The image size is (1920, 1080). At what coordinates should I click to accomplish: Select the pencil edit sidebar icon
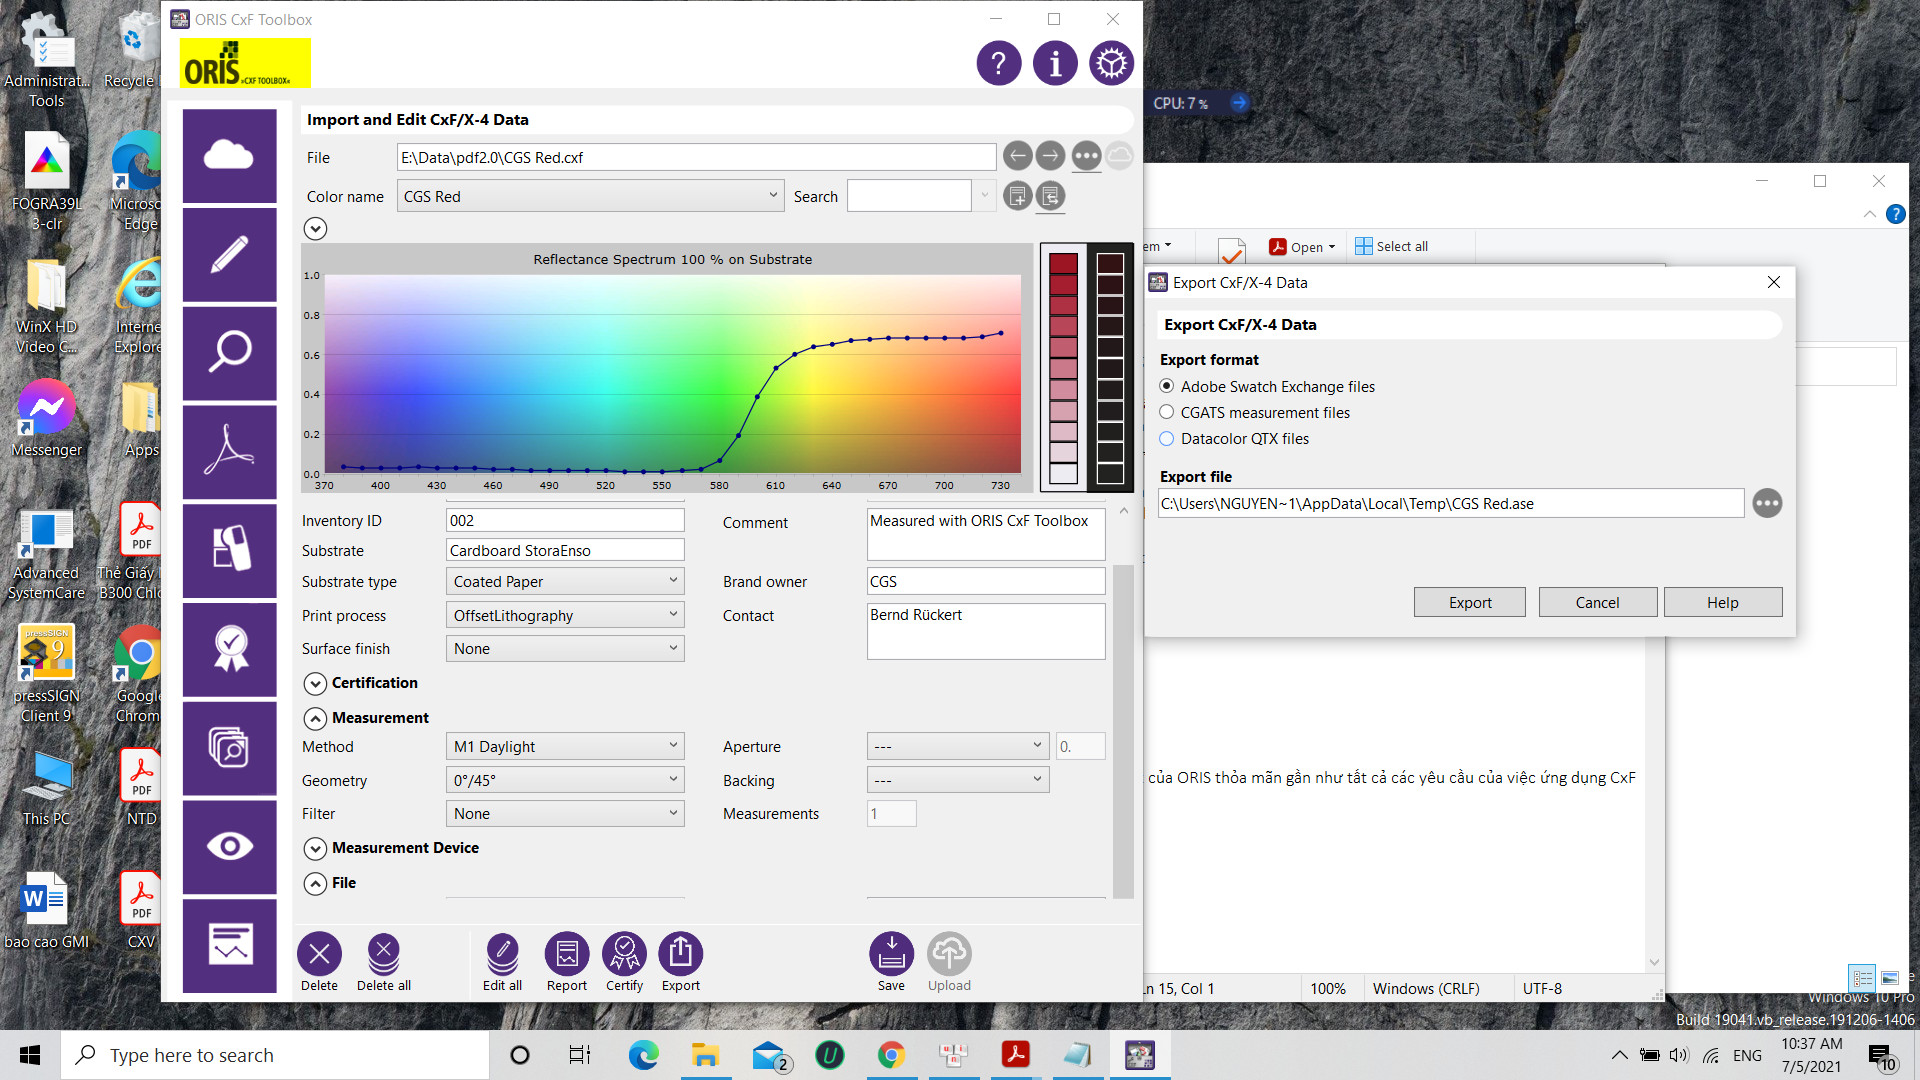pos(229,254)
